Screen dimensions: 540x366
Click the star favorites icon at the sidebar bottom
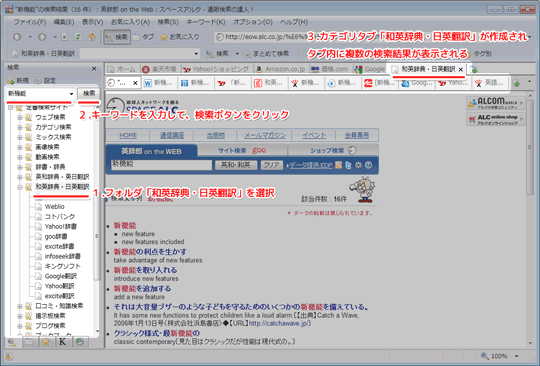[45, 342]
